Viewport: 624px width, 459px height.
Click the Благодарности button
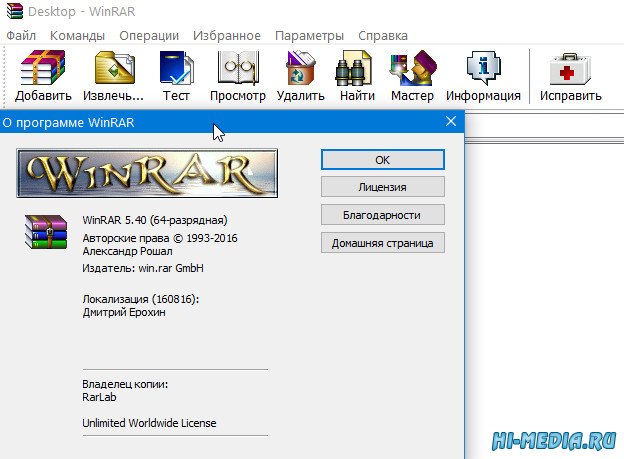point(382,215)
